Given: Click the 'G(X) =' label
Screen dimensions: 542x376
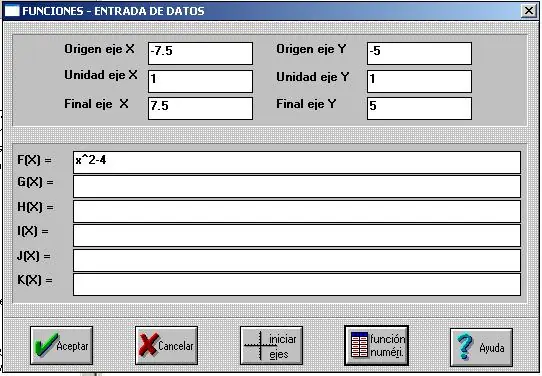Looking at the screenshot, I should pos(35,182).
